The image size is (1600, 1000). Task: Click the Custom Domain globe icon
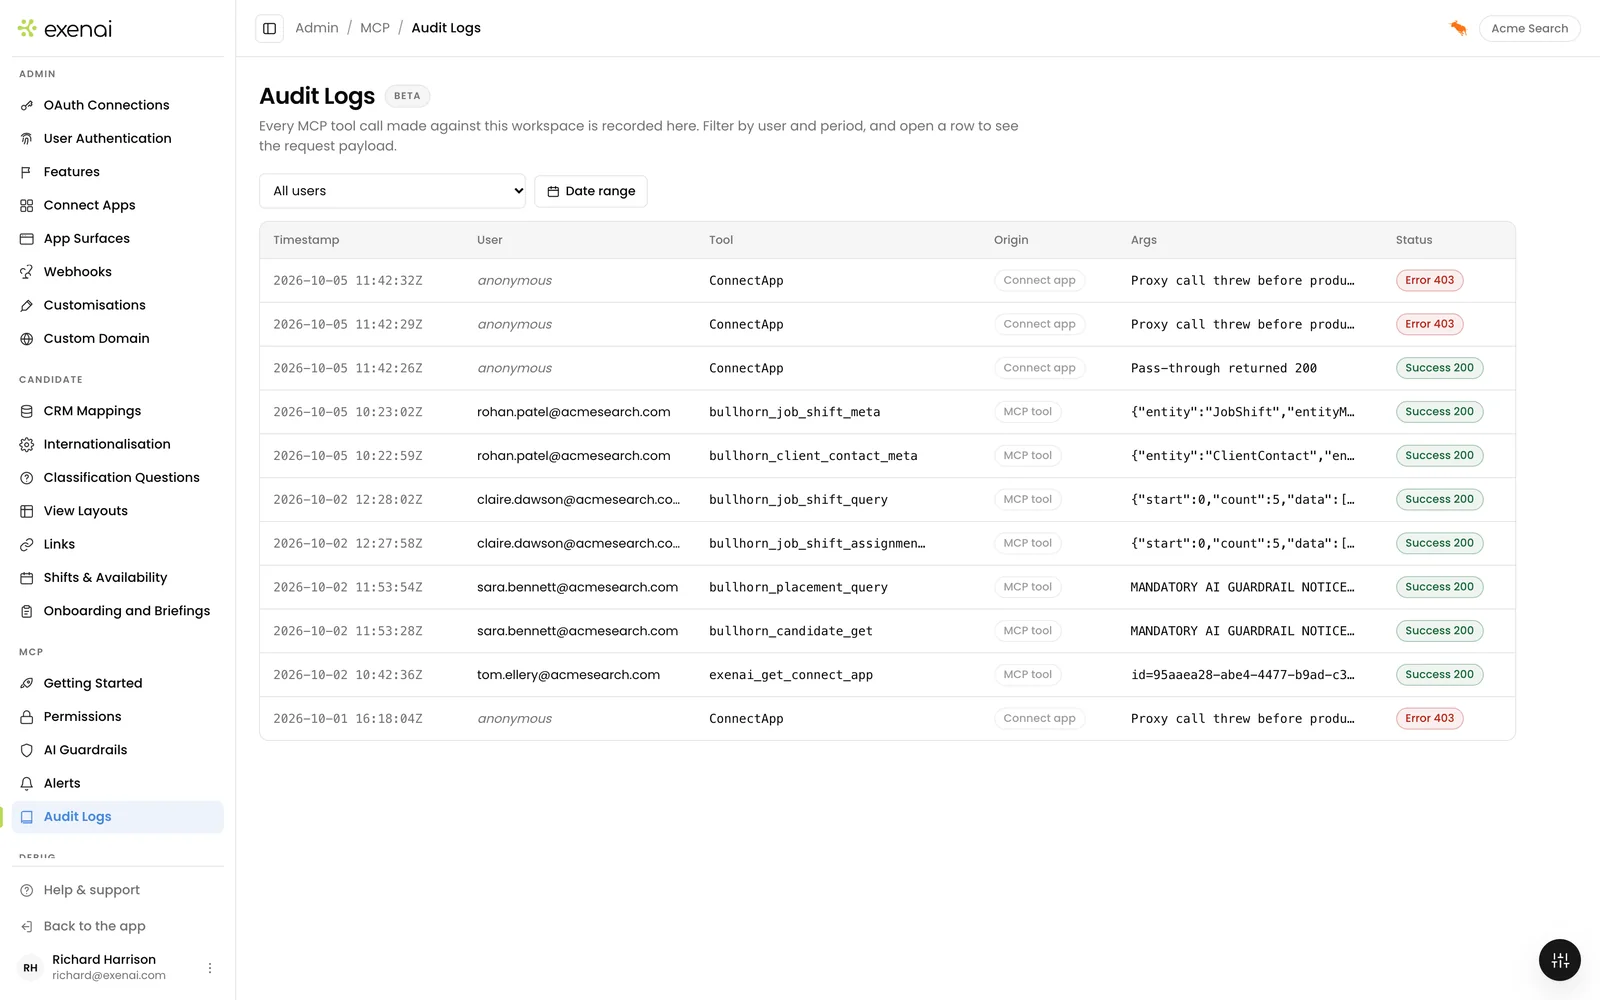tap(27, 339)
